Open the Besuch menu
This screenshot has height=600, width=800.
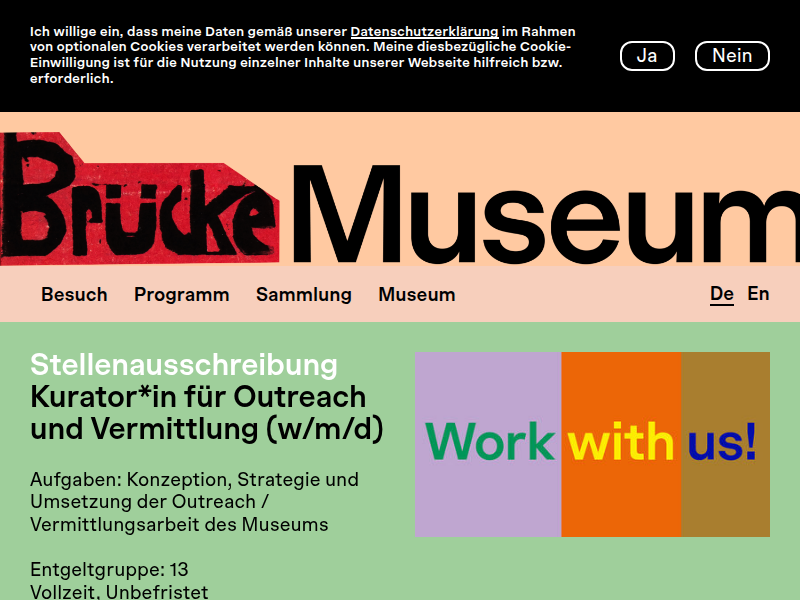(74, 294)
